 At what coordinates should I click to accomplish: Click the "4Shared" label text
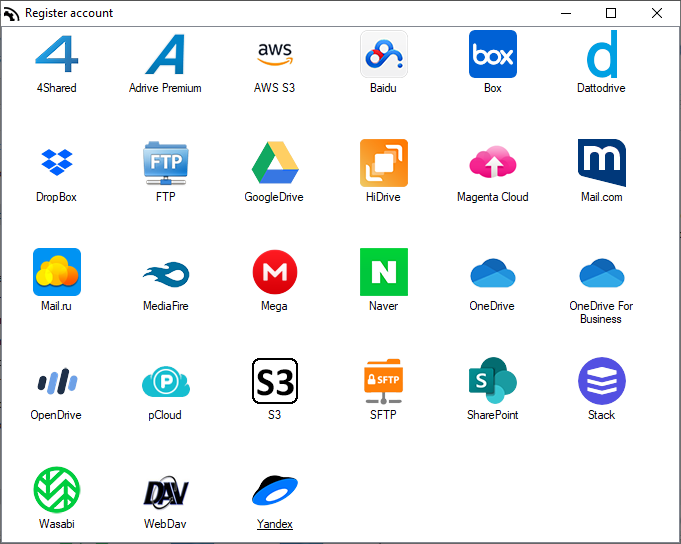[56, 88]
